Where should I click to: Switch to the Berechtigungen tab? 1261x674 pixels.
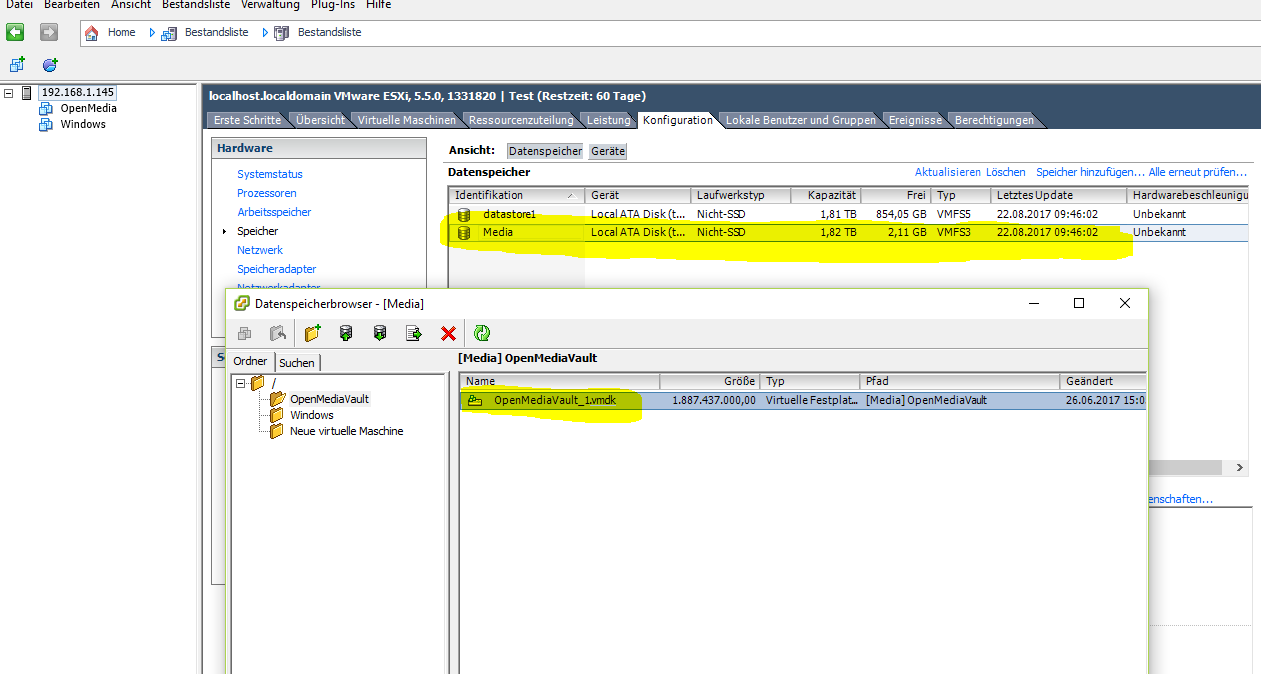(994, 120)
